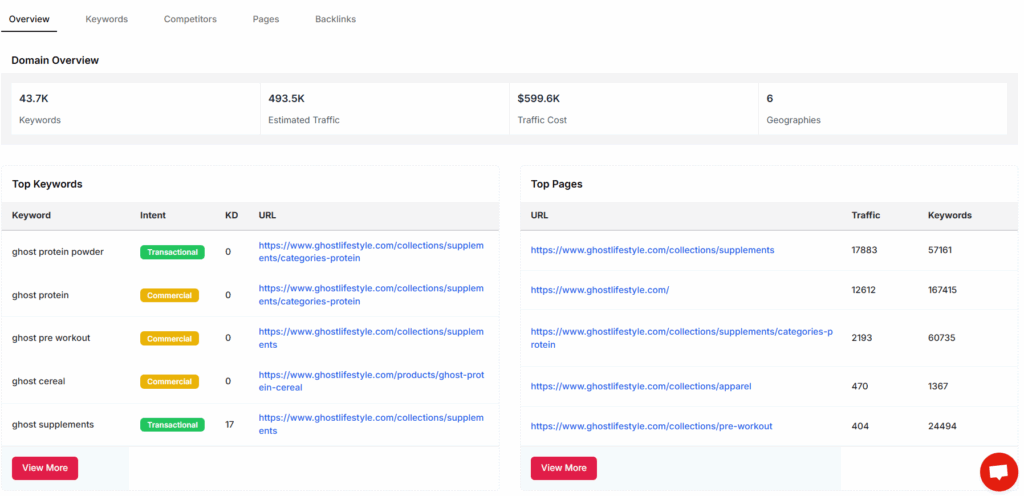This screenshot has width=1024, height=496.
Task: Open the collections/apparel link
Action: pyautogui.click(x=641, y=386)
